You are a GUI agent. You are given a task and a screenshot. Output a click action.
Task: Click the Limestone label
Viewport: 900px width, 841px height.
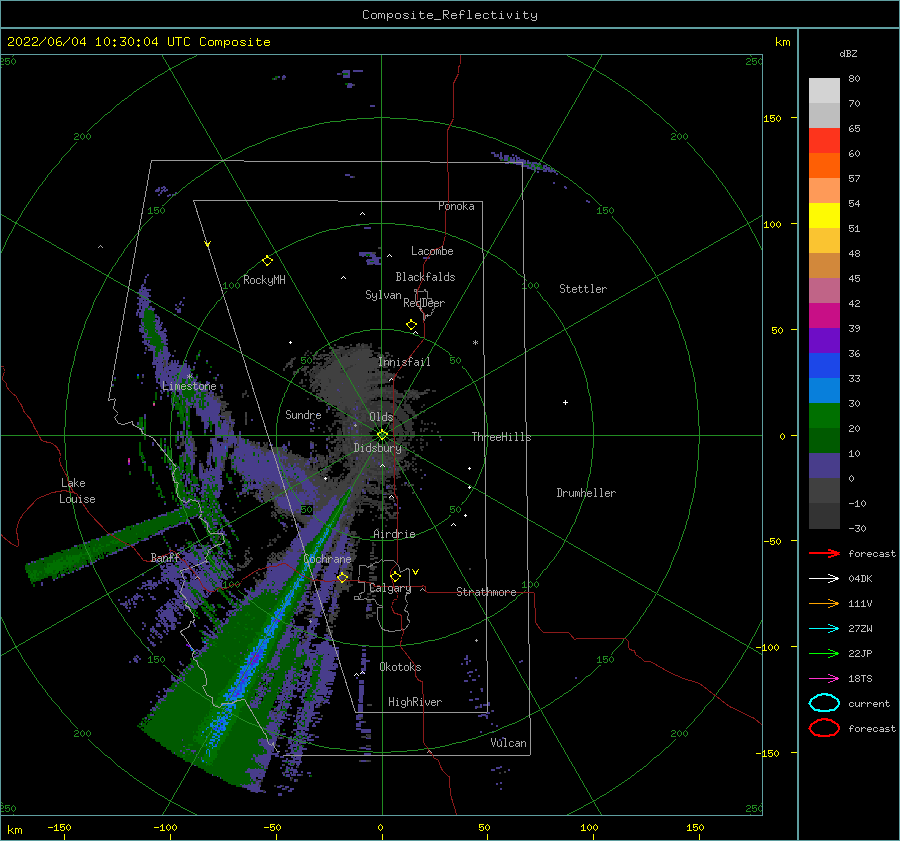189,386
